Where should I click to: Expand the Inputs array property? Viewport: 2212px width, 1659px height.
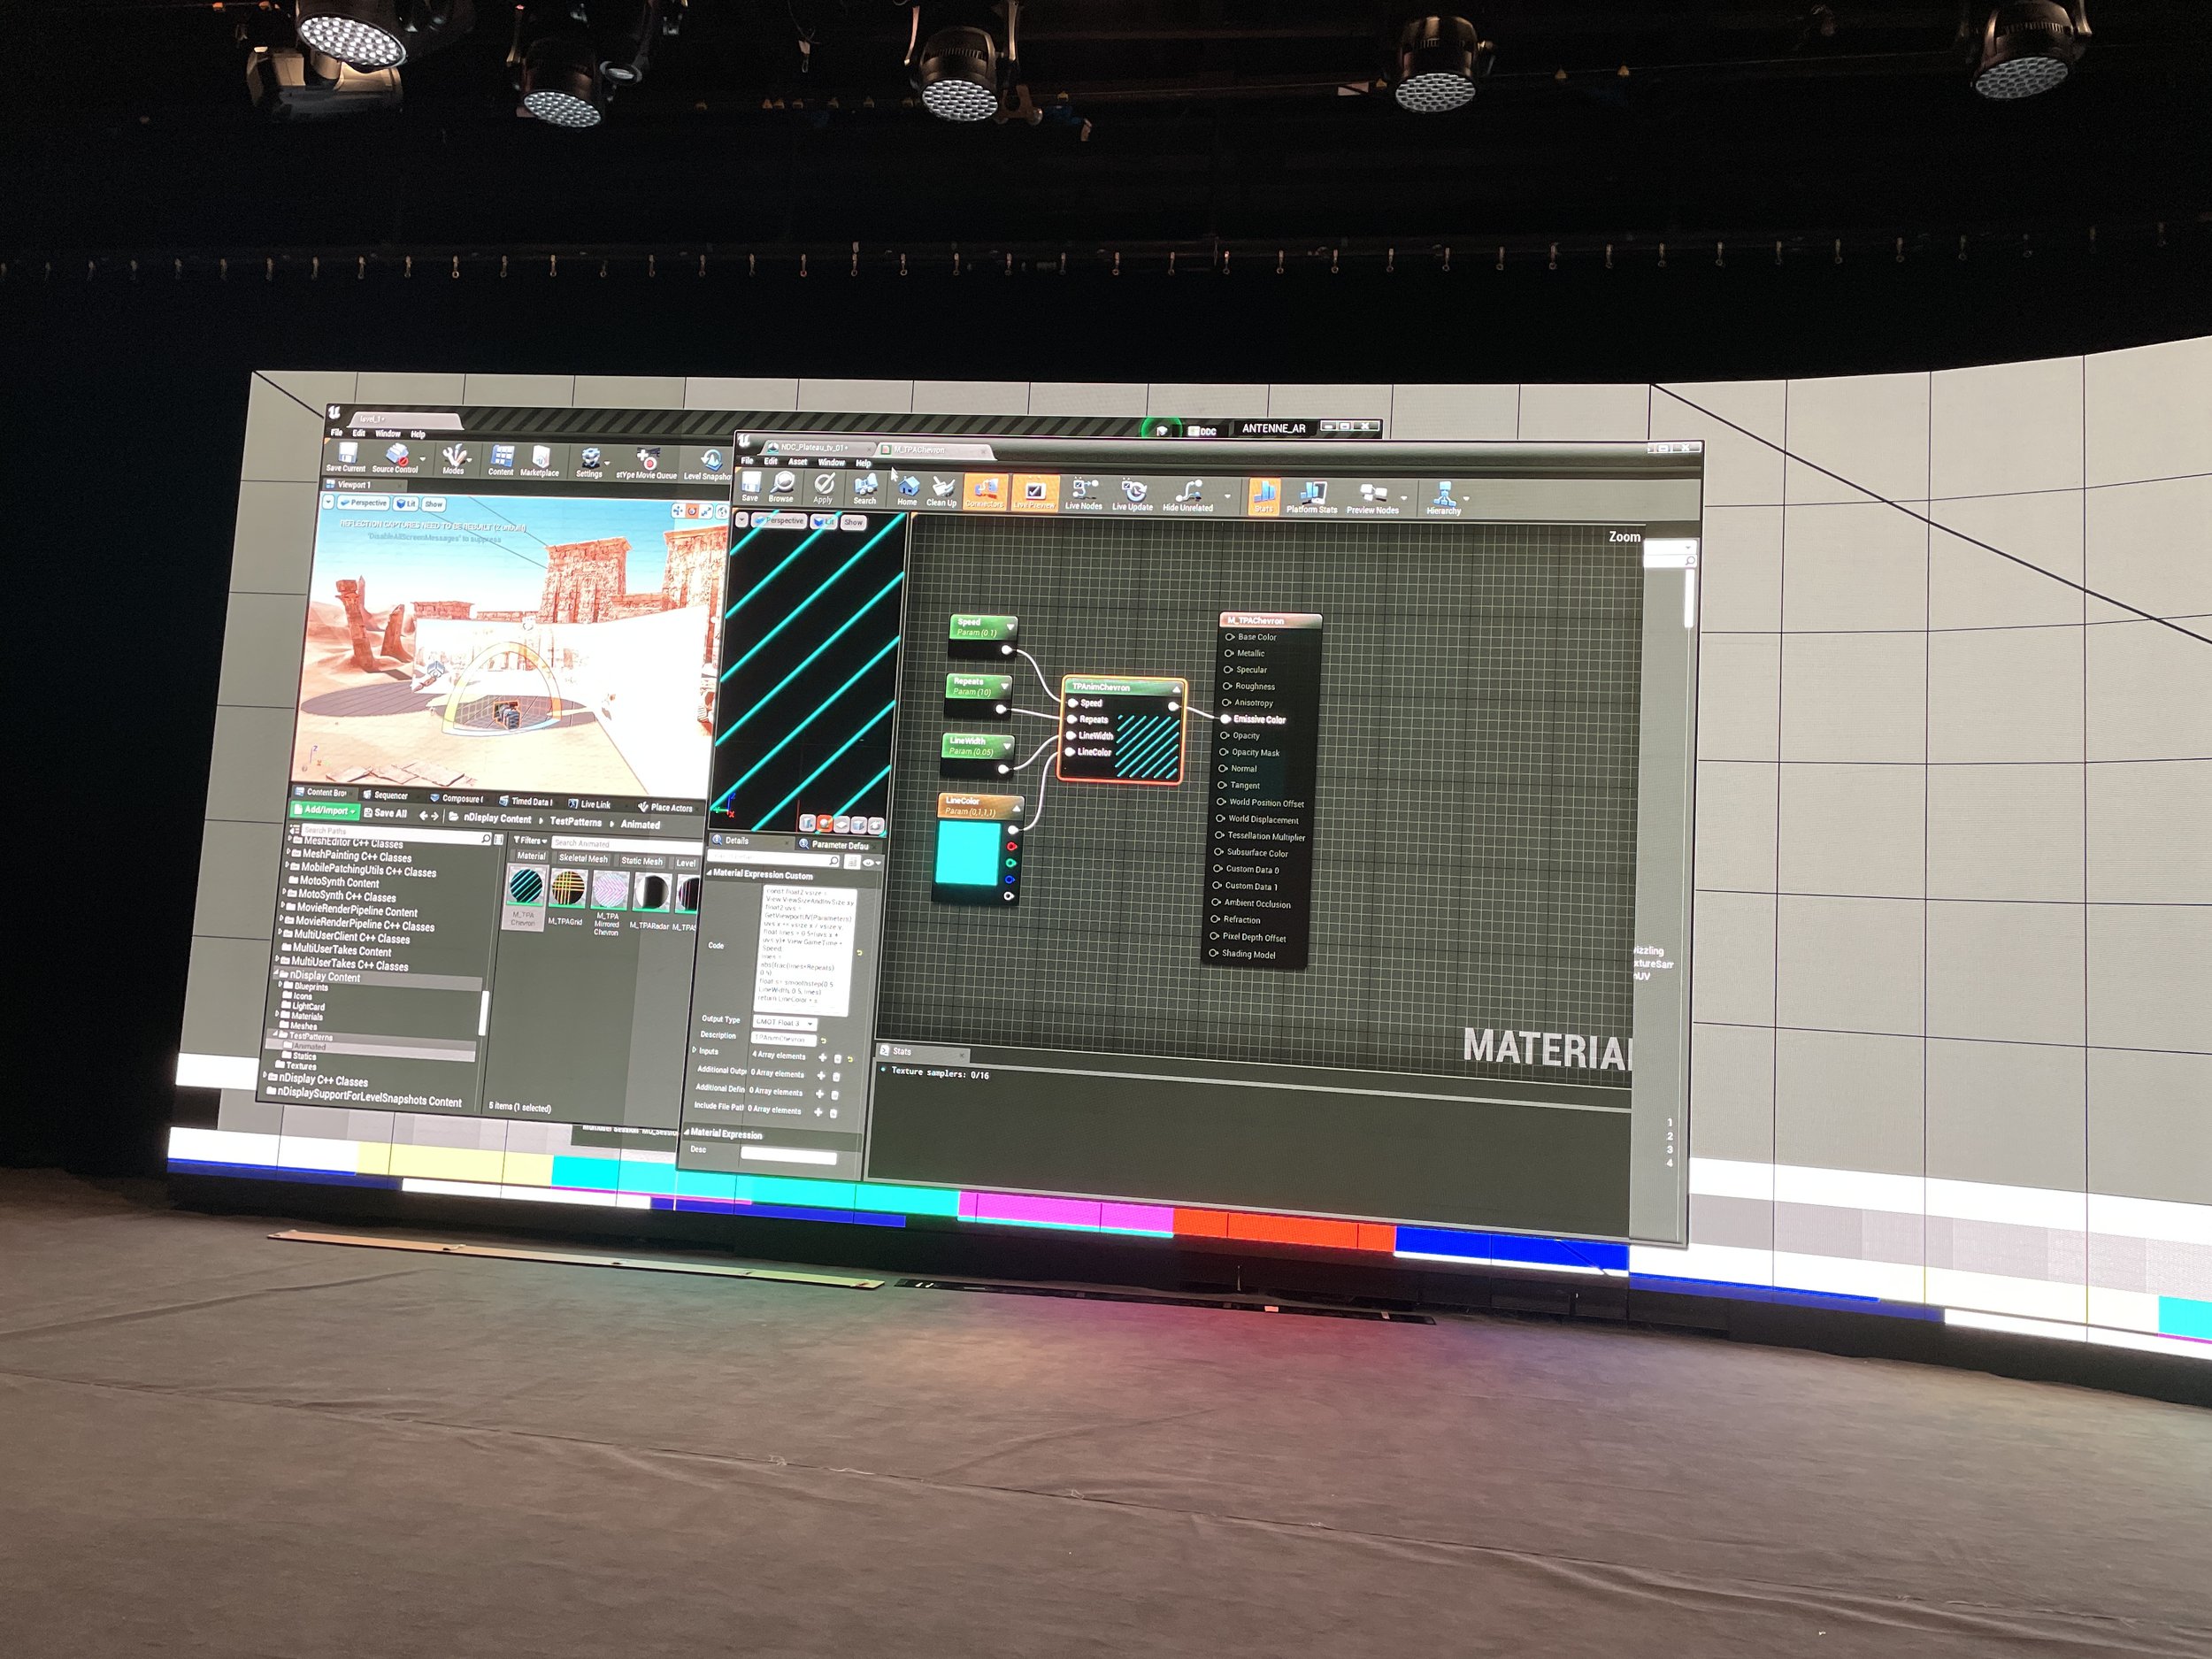695,1050
